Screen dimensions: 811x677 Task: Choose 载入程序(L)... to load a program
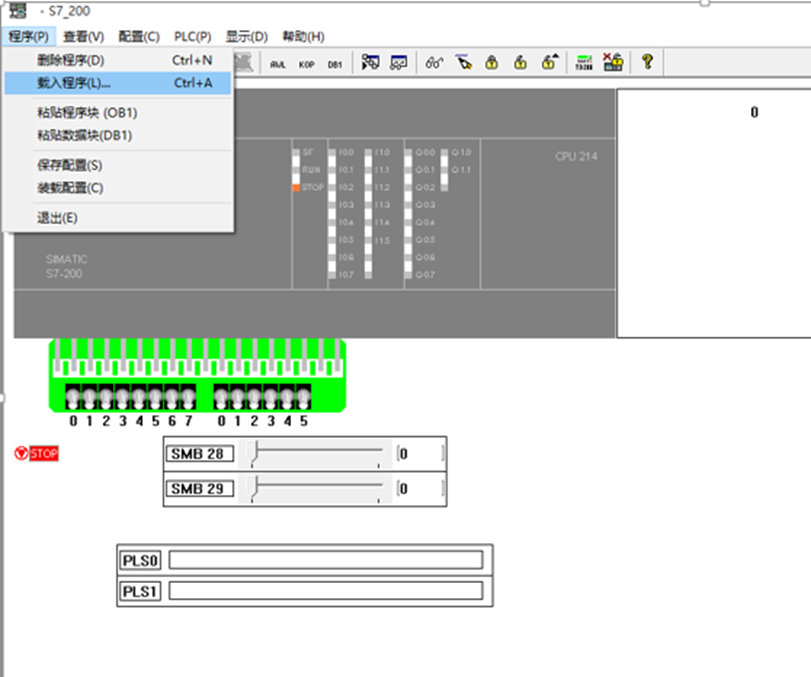pos(118,83)
